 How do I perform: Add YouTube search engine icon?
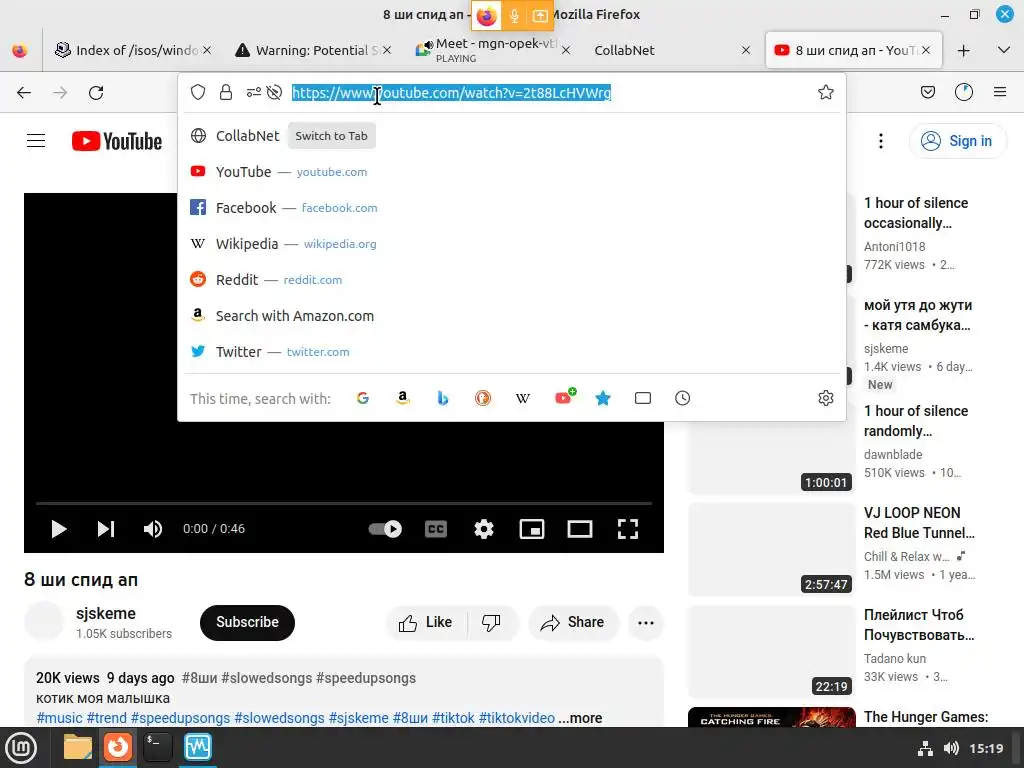pyautogui.click(x=565, y=397)
